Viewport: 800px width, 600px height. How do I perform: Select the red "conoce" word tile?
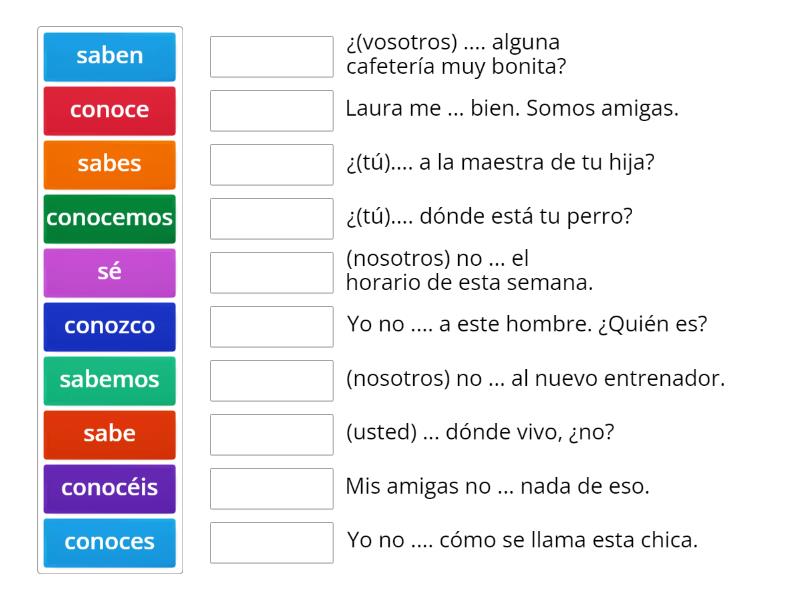(109, 111)
